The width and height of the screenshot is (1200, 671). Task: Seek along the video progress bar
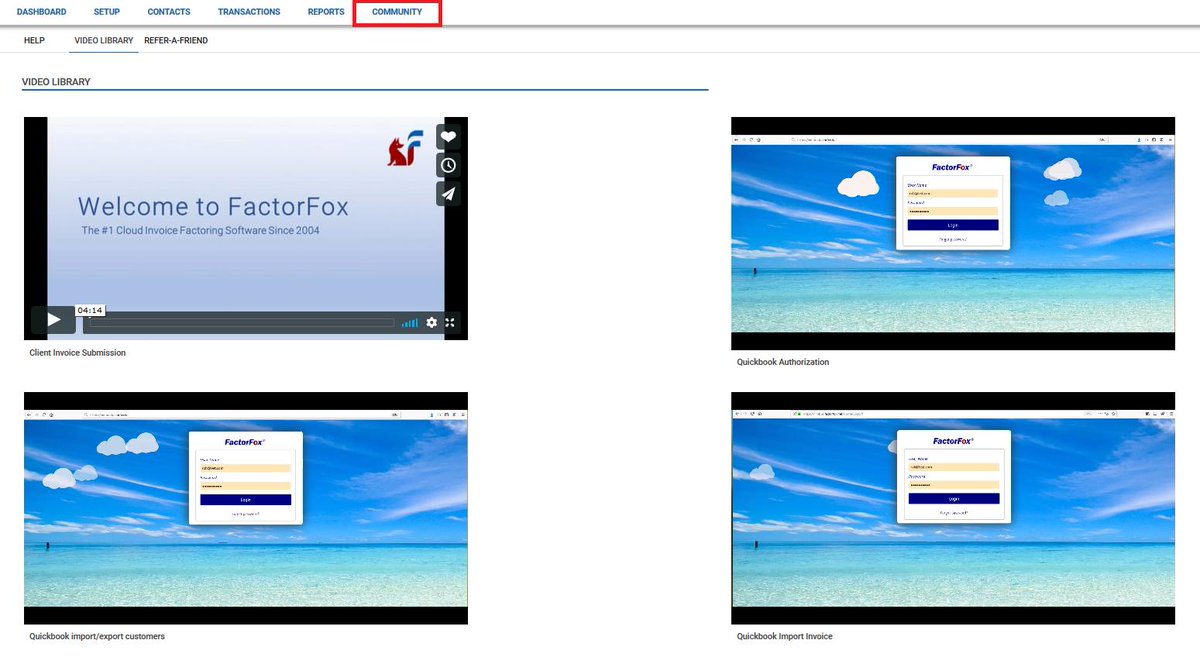click(241, 323)
